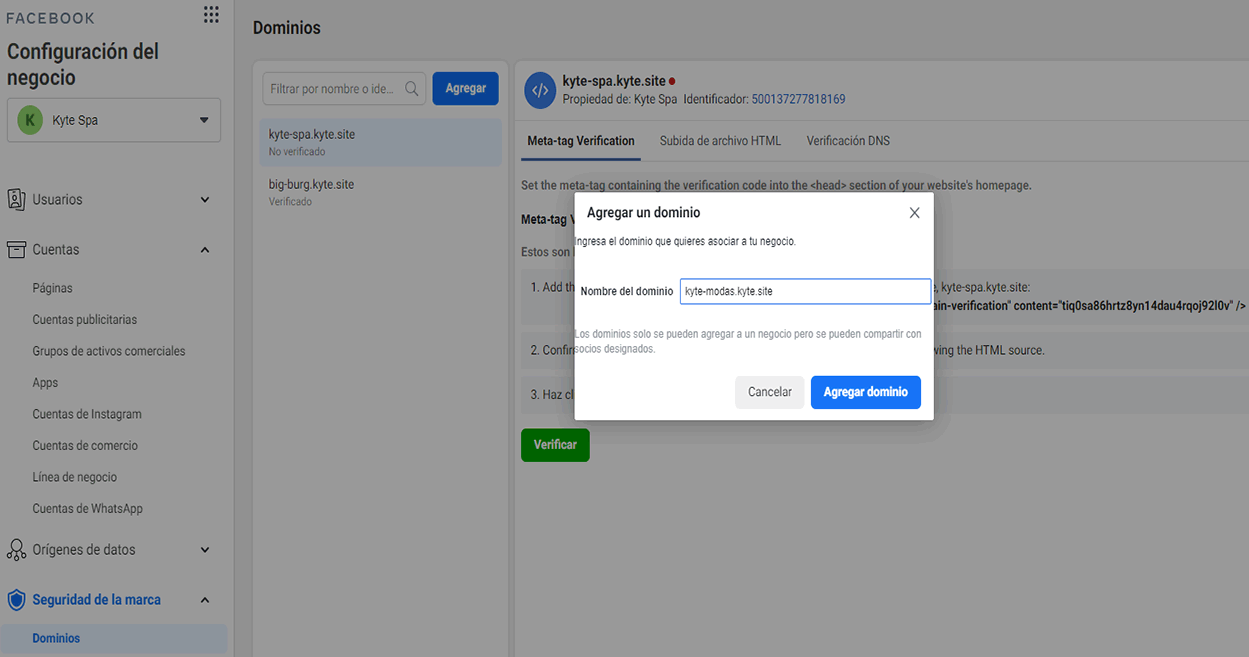The height and width of the screenshot is (657, 1249).
Task: Click the Configuración del negocio title
Action: click(83, 64)
